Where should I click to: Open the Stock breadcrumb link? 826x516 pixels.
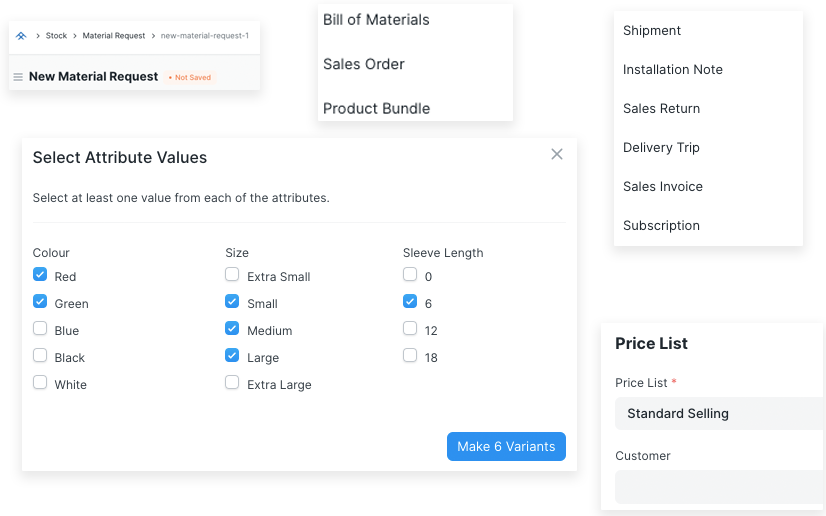(x=56, y=36)
